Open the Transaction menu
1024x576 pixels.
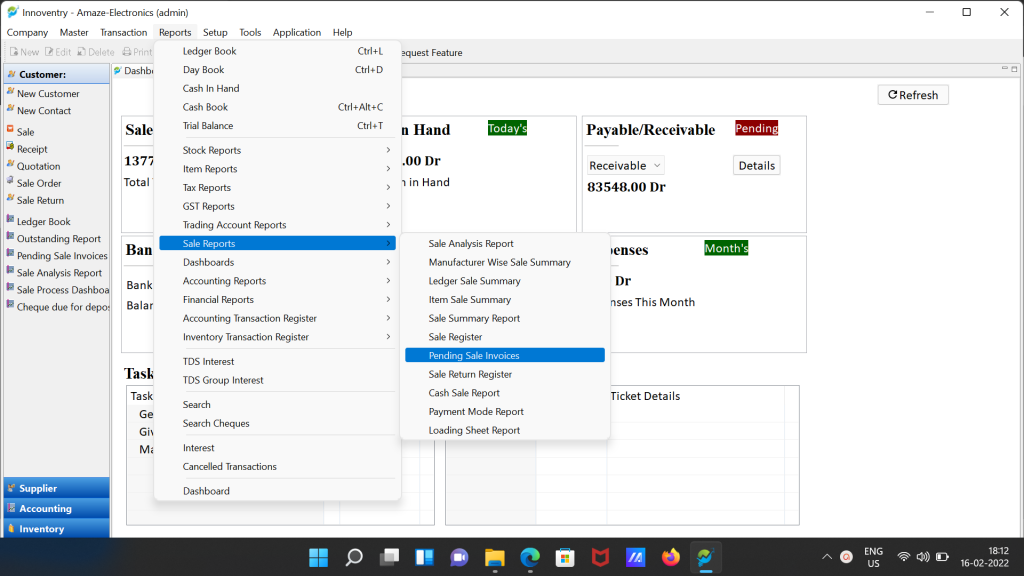coord(123,32)
